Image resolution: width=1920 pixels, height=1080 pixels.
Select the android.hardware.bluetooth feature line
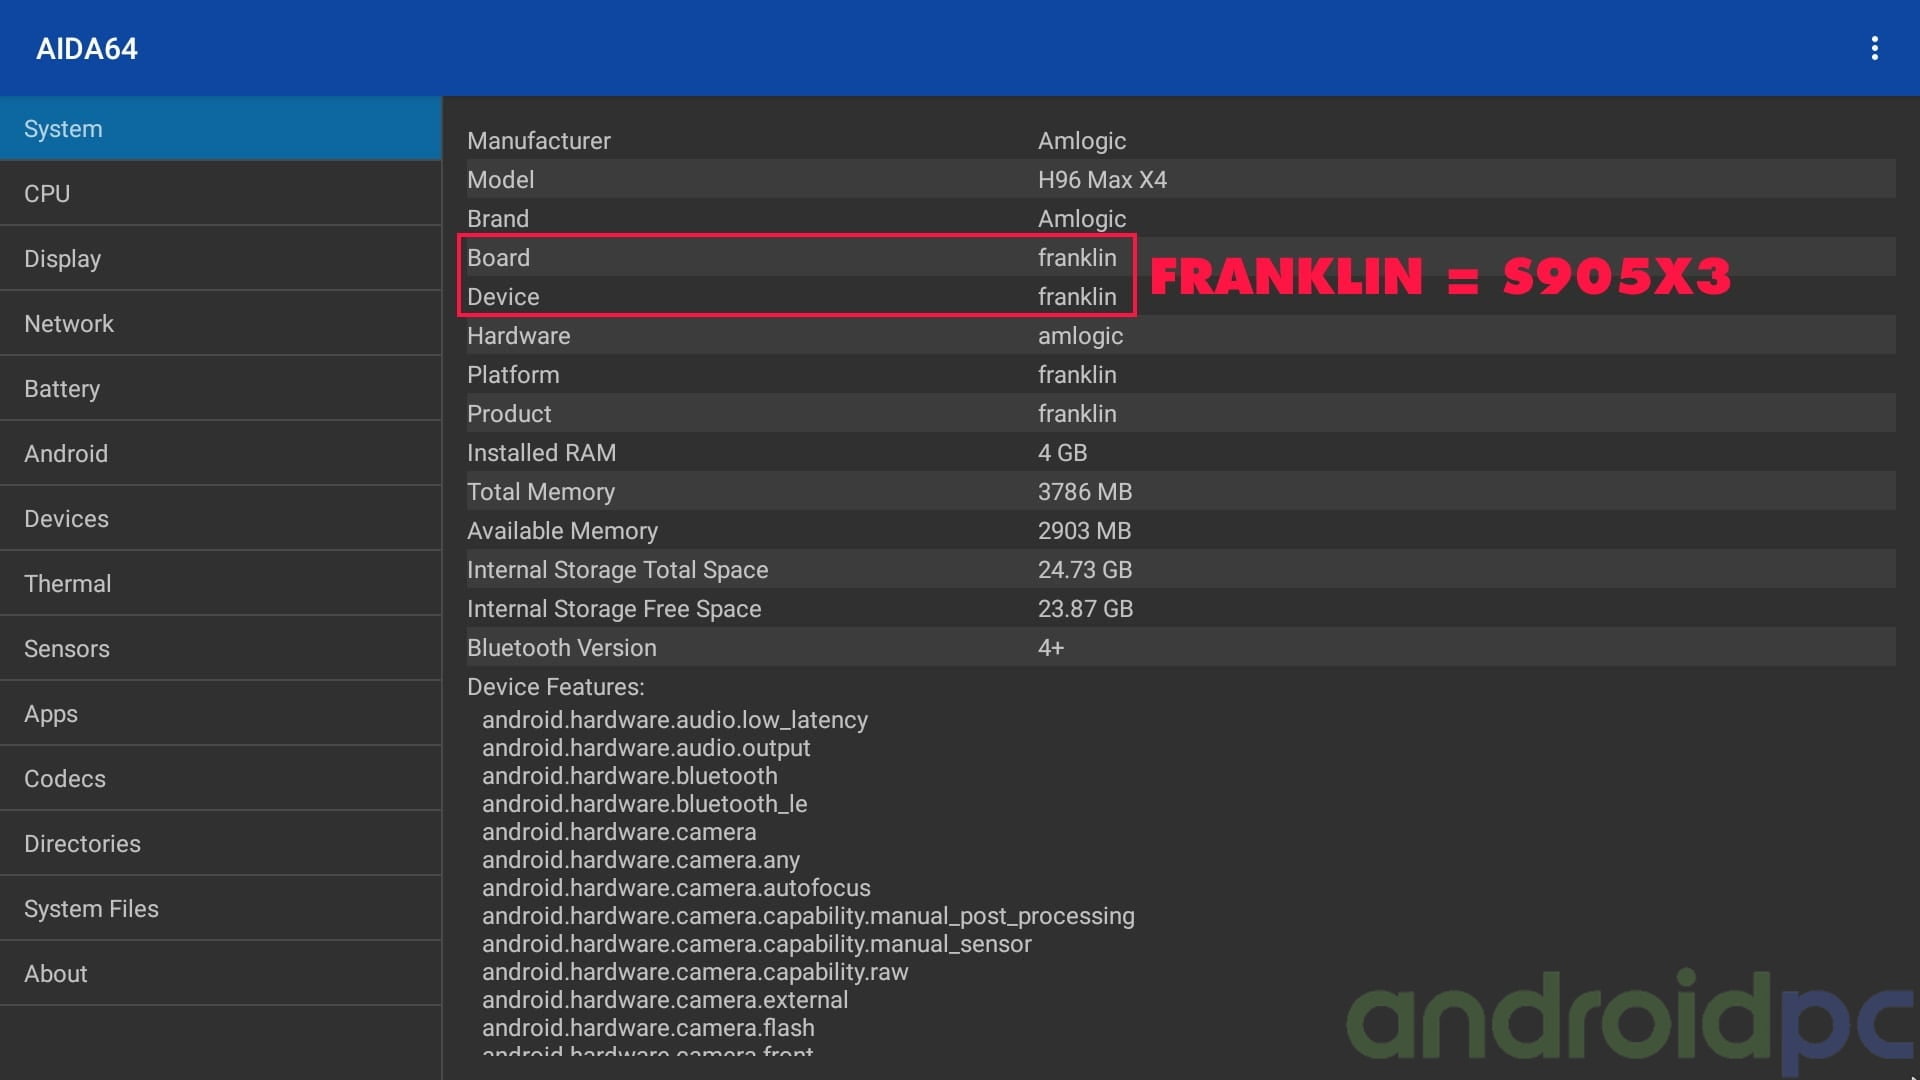coord(630,776)
